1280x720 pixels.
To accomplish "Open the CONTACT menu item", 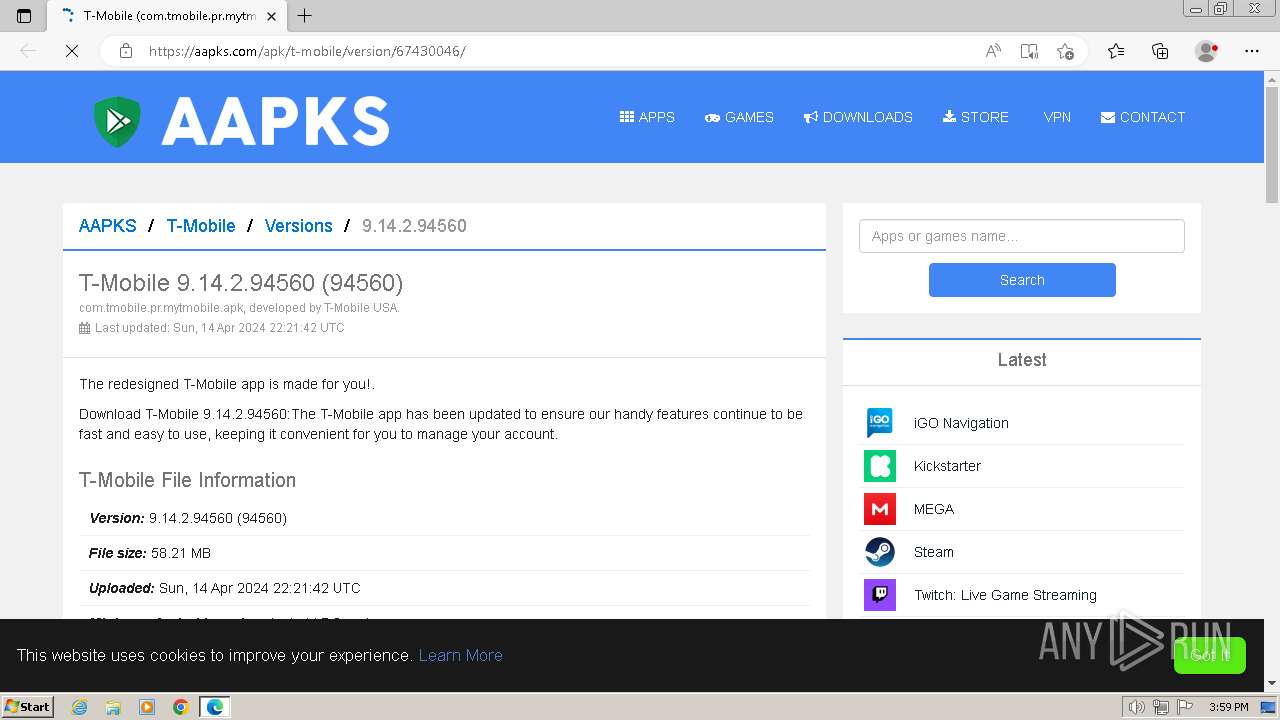I will [x=1143, y=117].
